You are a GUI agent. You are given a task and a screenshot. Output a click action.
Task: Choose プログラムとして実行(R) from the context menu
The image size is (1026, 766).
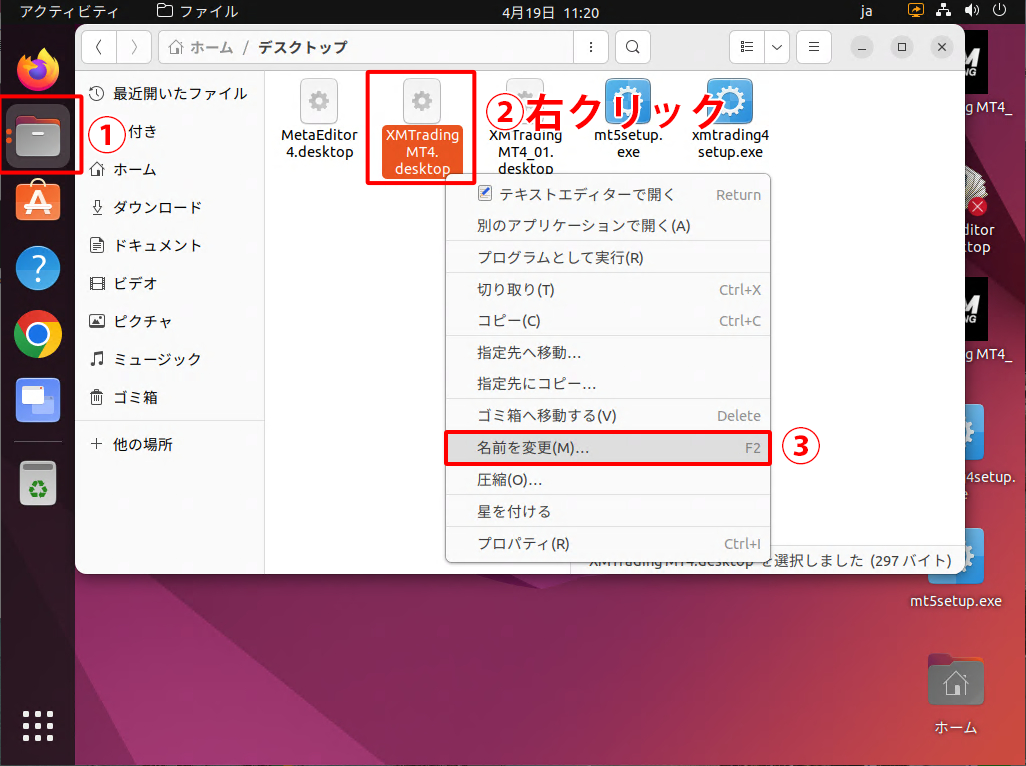click(x=560, y=258)
